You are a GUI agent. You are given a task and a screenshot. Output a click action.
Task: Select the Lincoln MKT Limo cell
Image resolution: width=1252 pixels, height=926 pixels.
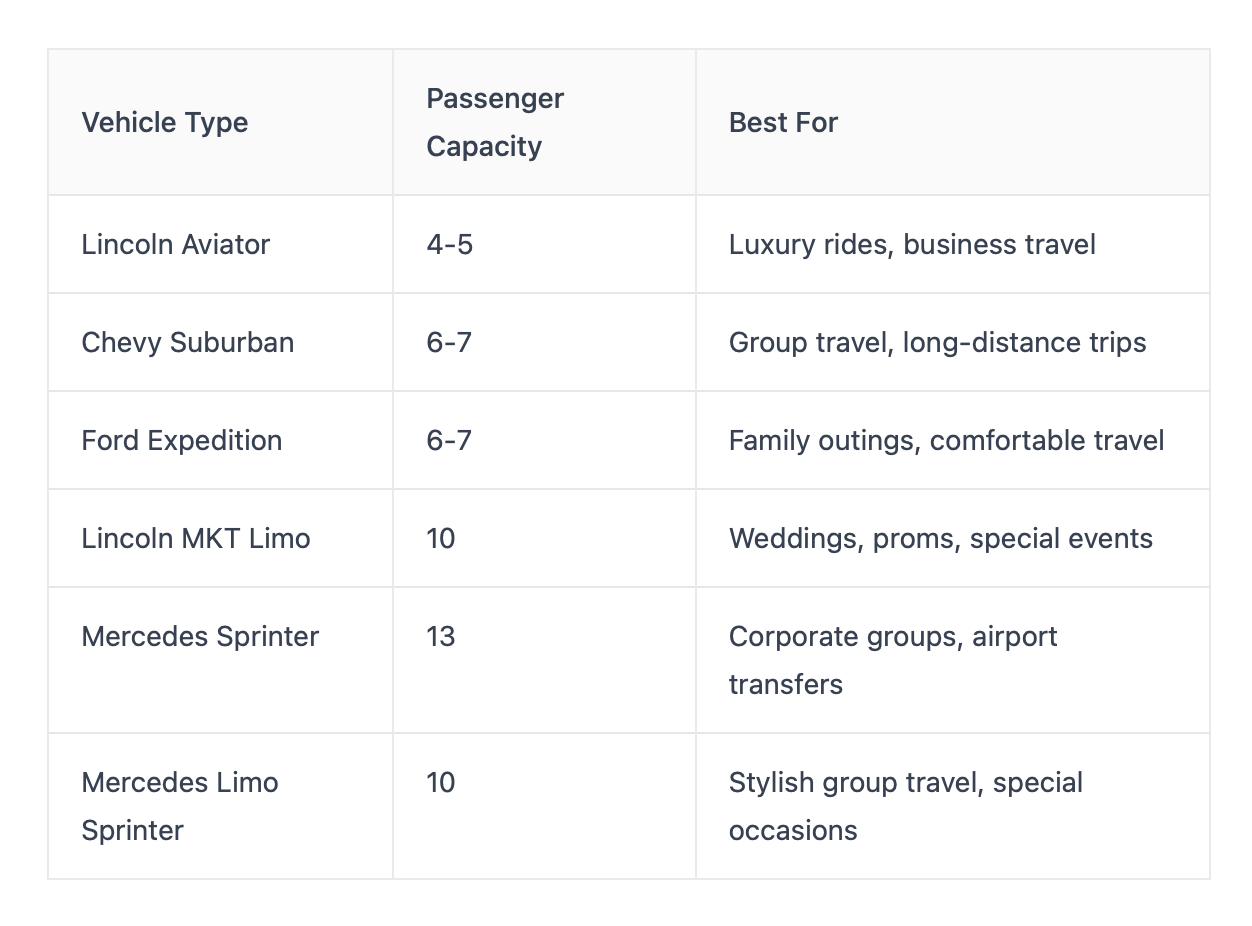point(220,538)
